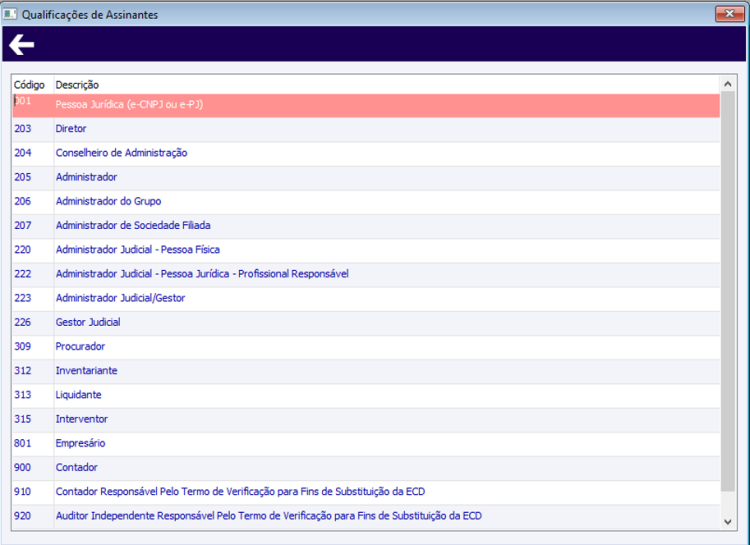Select Administrador do Grupo row

coord(366,202)
